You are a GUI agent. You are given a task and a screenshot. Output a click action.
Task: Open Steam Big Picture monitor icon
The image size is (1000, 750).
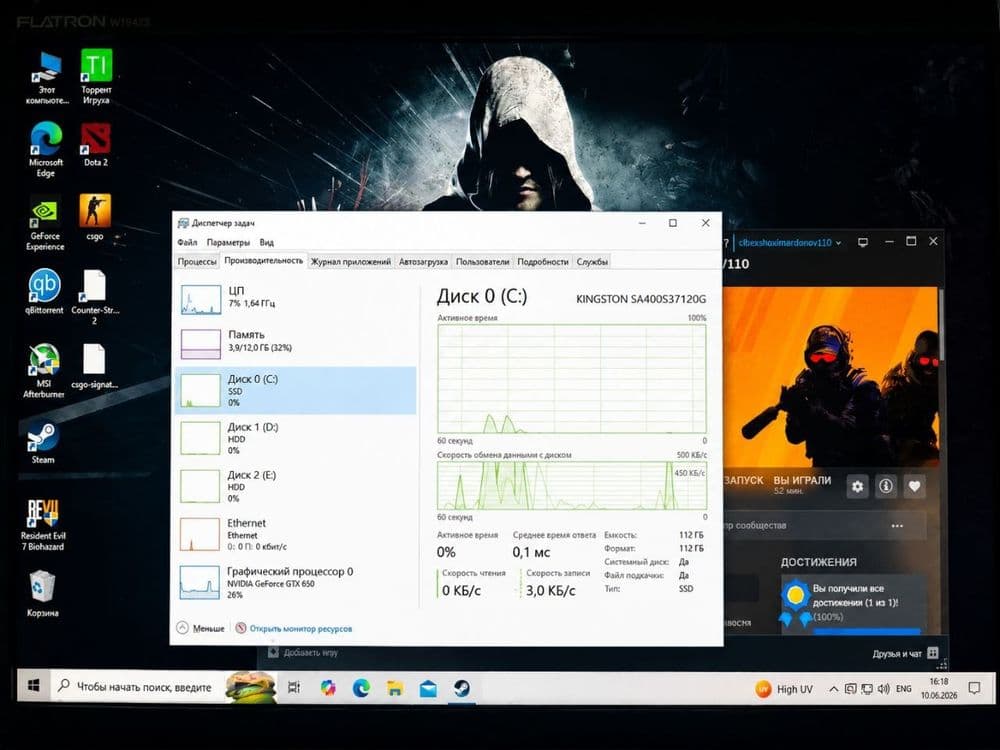pos(863,242)
